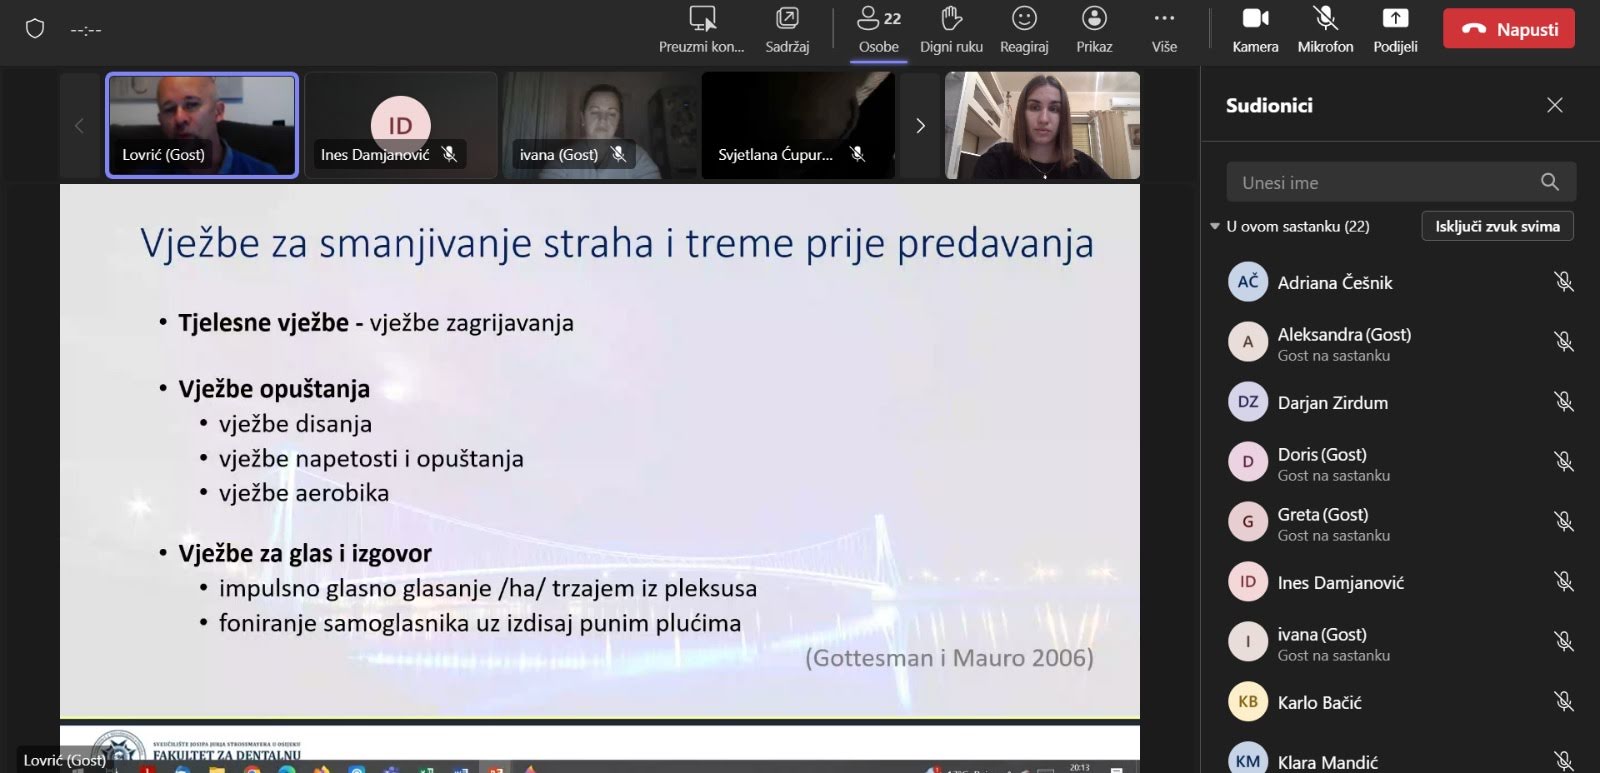Collapse the U ovom sastanku list
The image size is (1600, 773).
pos(1215,227)
